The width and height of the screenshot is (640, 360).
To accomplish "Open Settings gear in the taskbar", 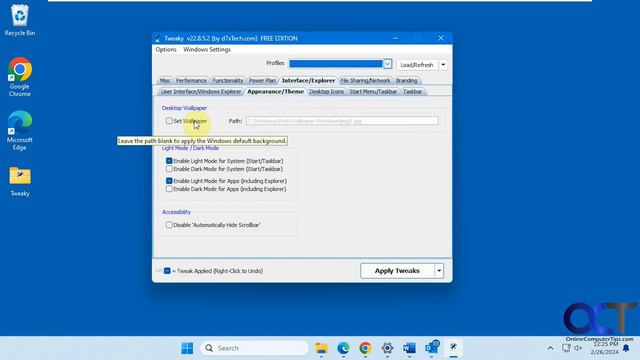I will [387, 348].
